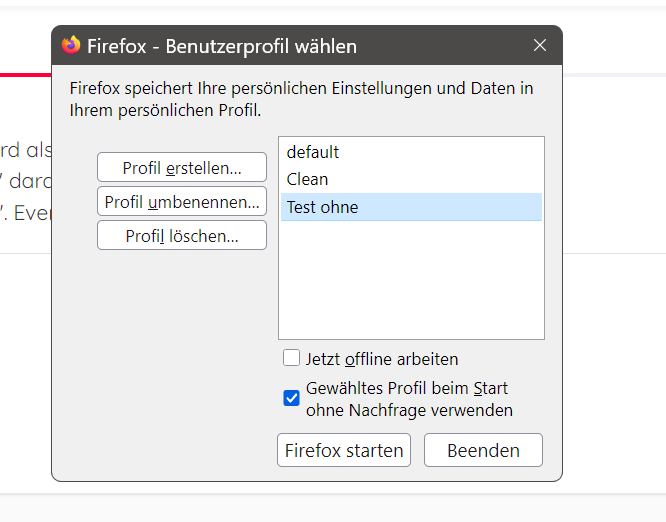Select the Test ohne profile
666x522 pixels.
411,207
